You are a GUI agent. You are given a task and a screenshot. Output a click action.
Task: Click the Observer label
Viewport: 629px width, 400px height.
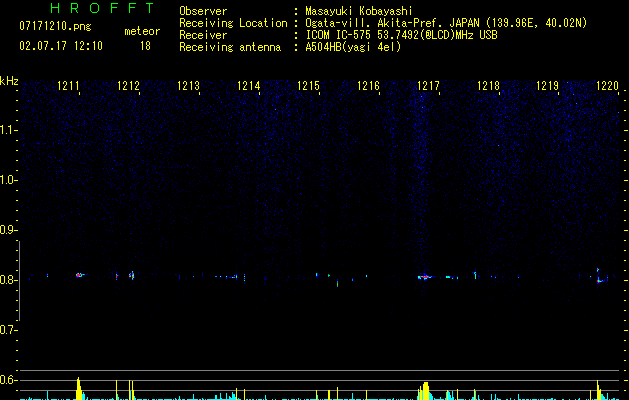tap(203, 11)
